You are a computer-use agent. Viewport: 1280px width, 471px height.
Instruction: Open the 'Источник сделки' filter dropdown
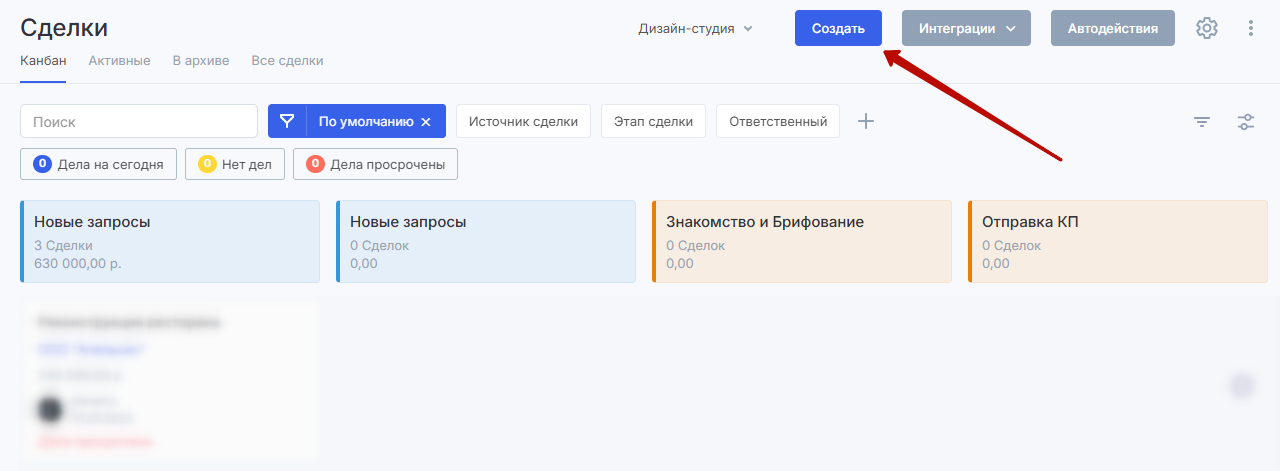pos(523,121)
